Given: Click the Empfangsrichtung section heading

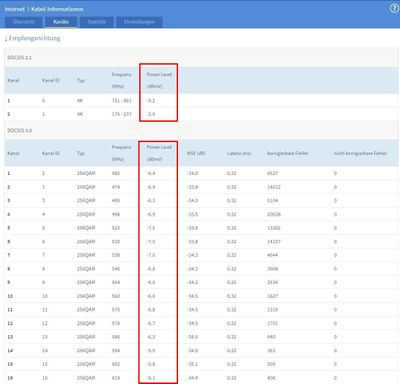Looking at the screenshot, I should [x=33, y=38].
